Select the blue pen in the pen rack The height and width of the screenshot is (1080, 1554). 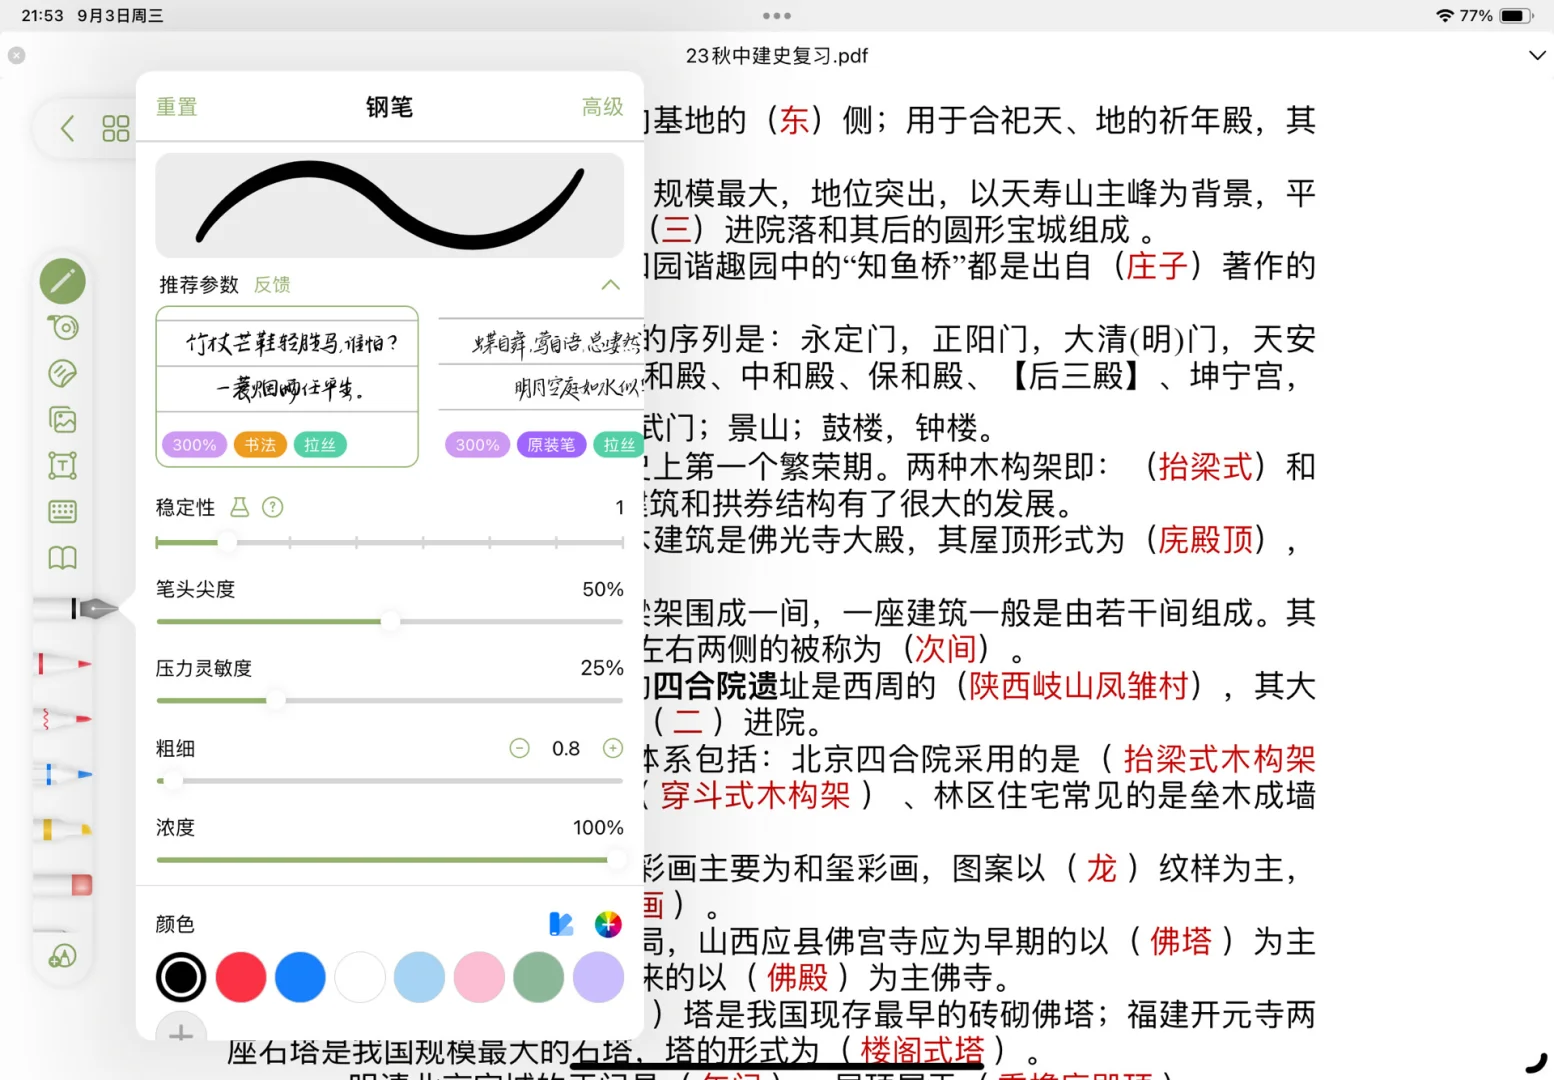62,773
